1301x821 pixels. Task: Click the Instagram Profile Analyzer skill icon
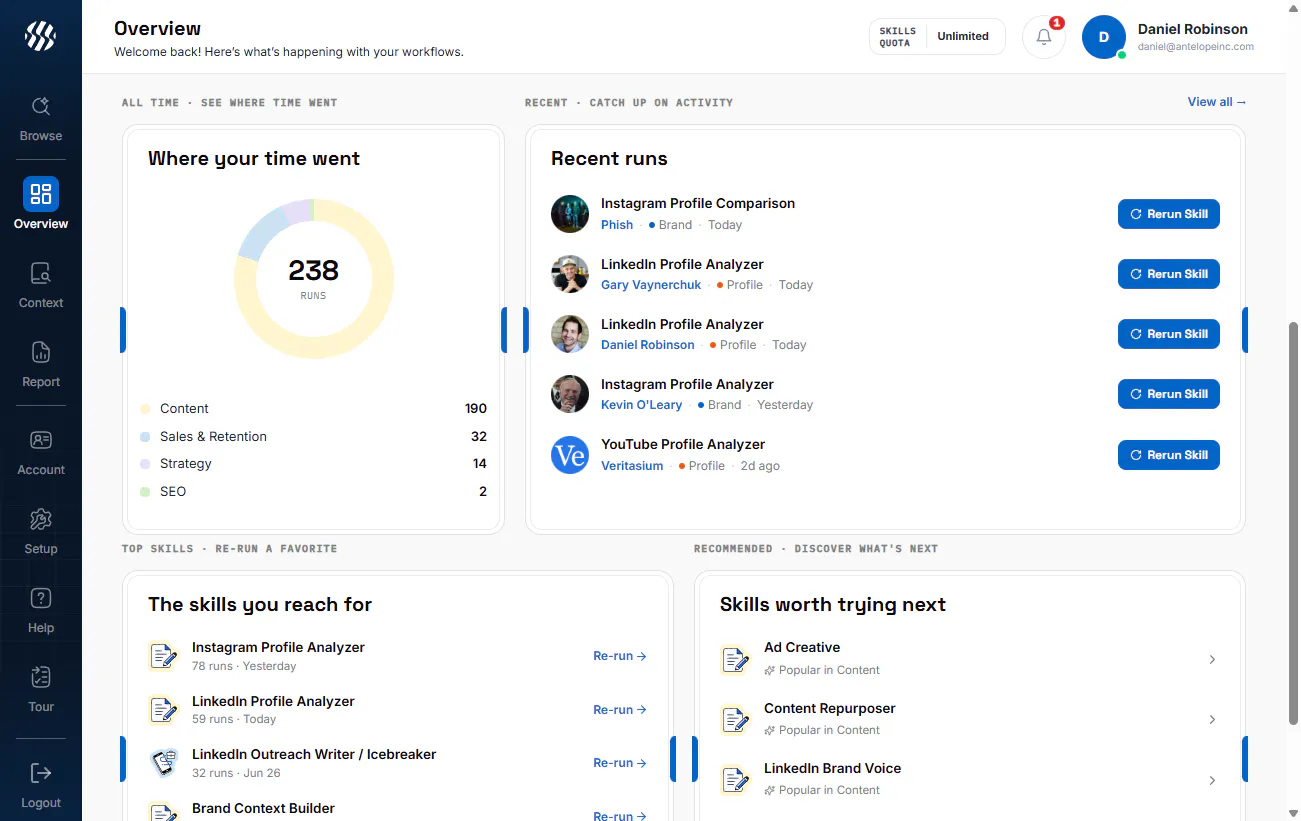[163, 656]
